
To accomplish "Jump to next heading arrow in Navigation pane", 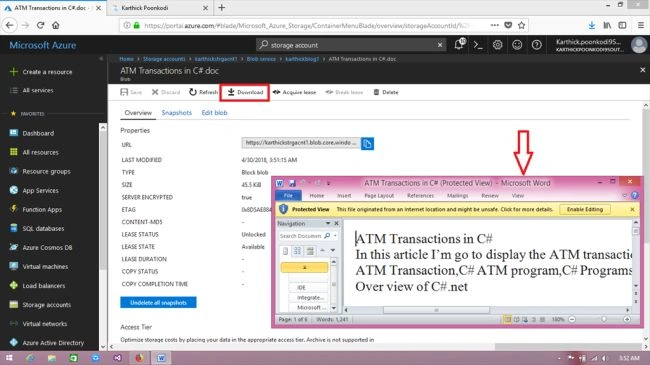I will [332, 250].
